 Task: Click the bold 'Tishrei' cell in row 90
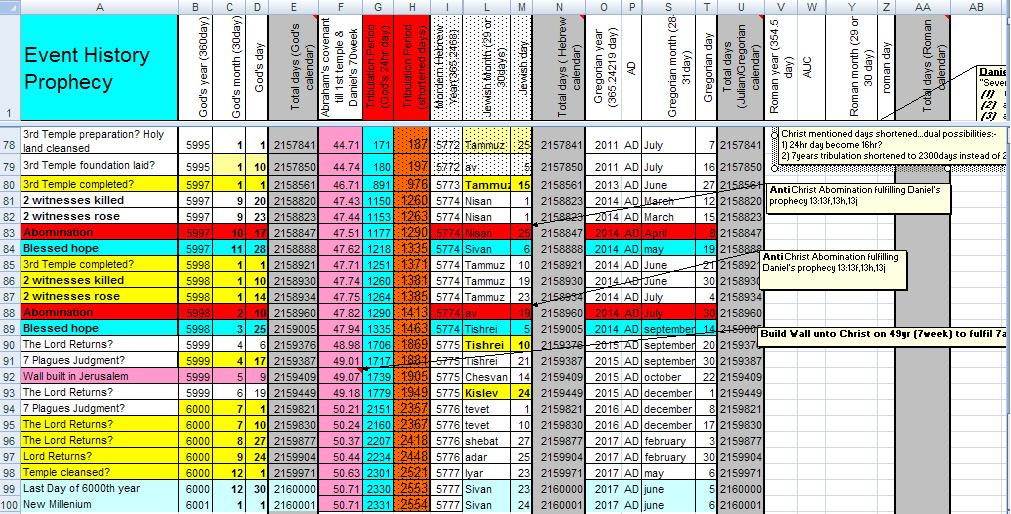click(x=486, y=344)
